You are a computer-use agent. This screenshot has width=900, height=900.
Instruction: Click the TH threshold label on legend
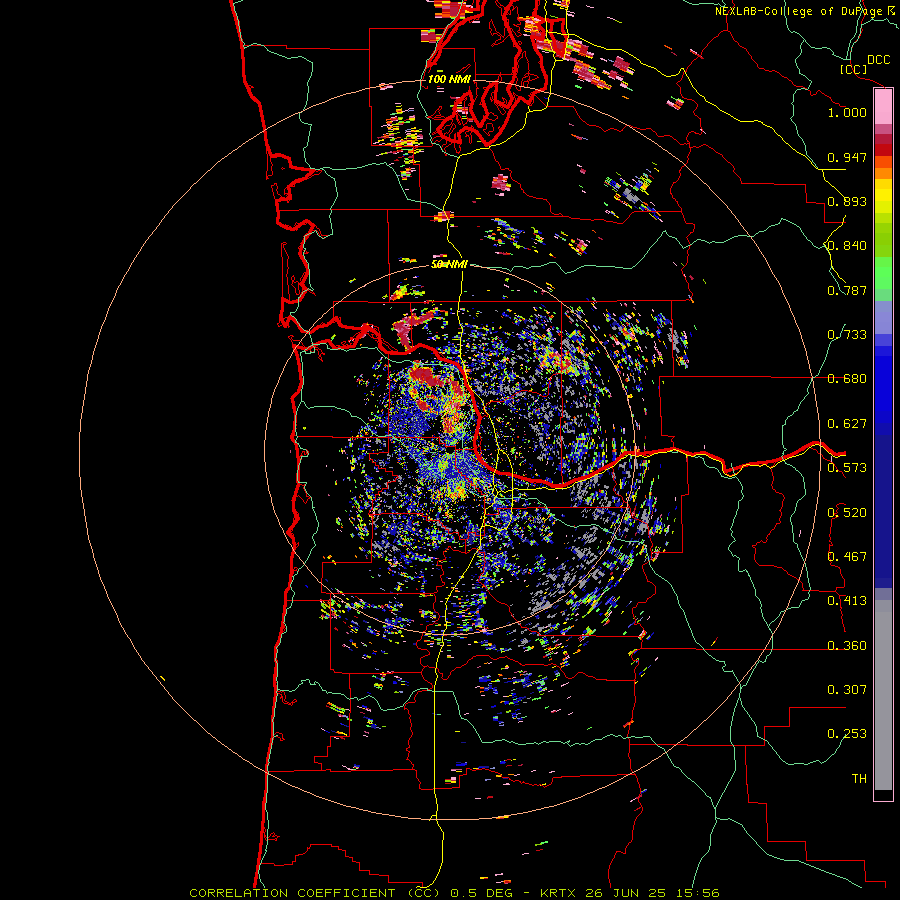[x=859, y=779]
